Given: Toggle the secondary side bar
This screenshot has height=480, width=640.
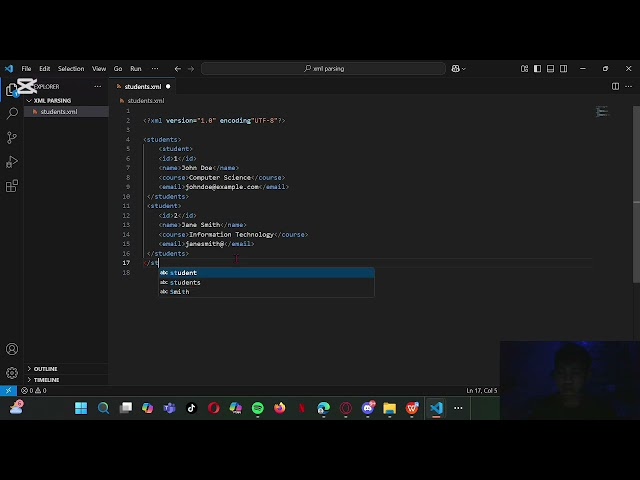Looking at the screenshot, I should coord(564,69).
